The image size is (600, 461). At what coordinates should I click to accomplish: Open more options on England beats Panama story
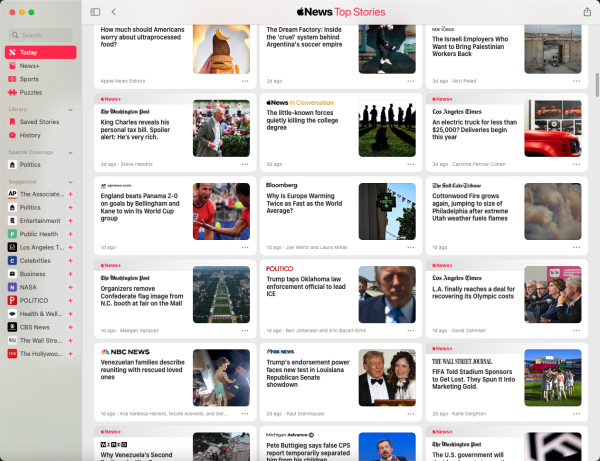click(245, 248)
